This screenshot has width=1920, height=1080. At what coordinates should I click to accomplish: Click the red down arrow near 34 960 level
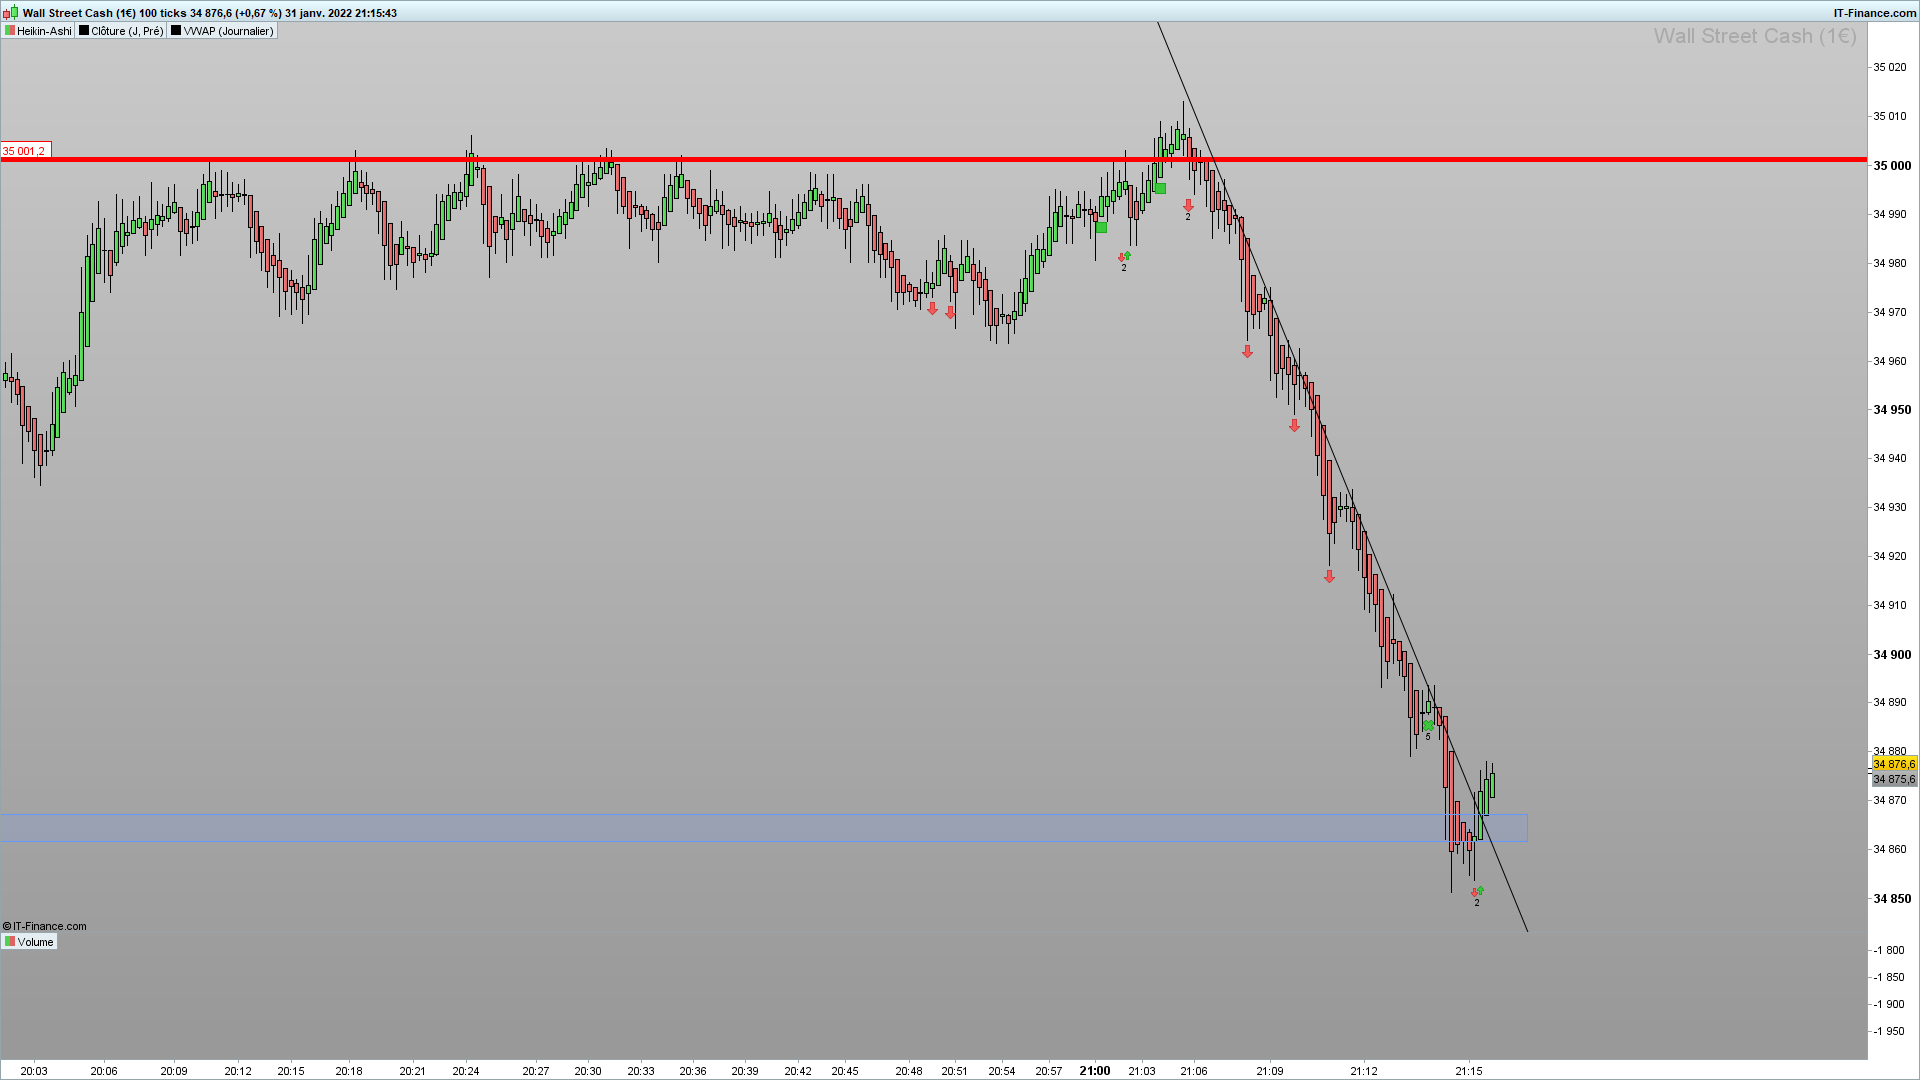pyautogui.click(x=1247, y=352)
